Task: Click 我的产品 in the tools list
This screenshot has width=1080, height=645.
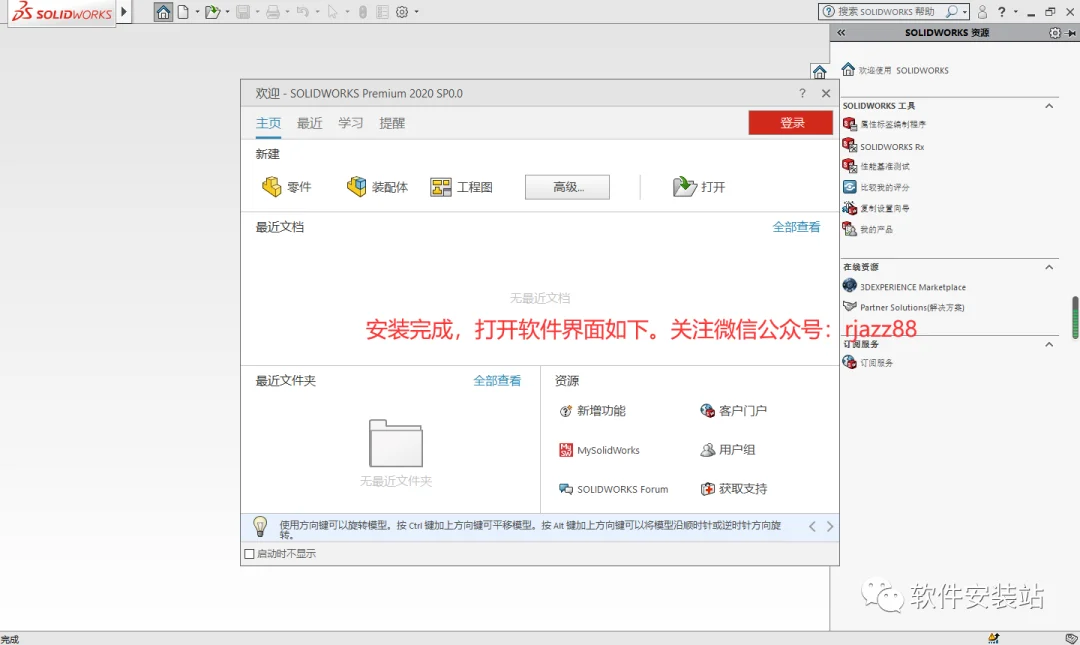Action: point(868,229)
